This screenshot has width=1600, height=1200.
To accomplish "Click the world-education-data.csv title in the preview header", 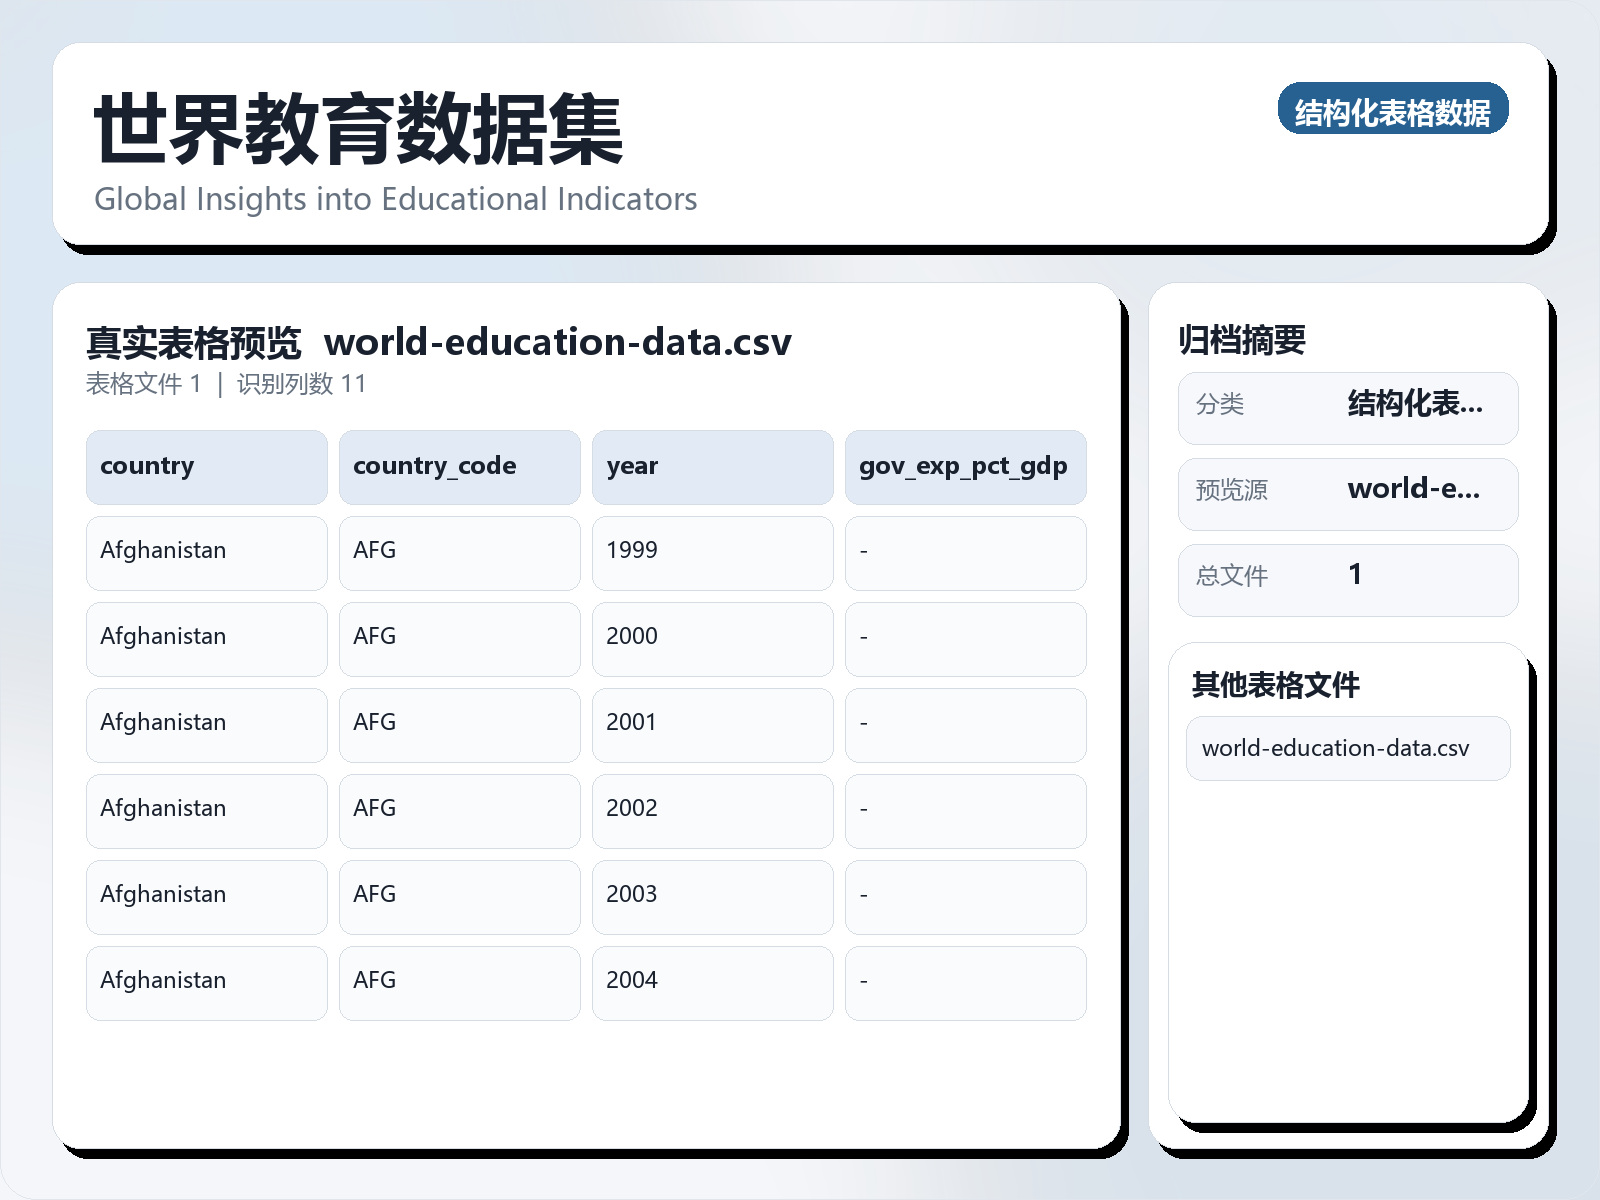I will 560,342.
